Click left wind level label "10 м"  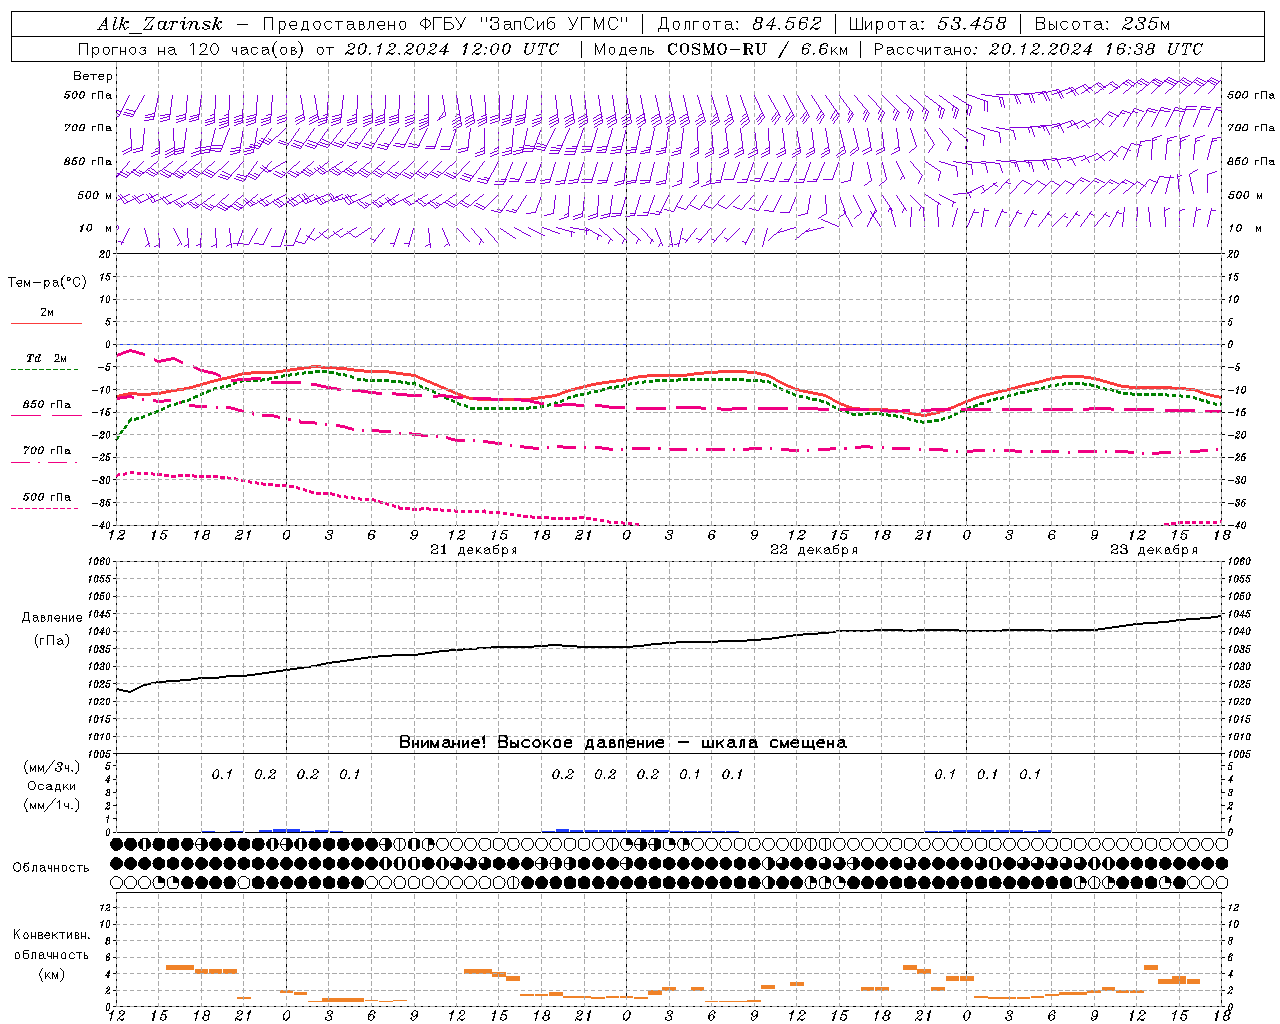pyautogui.click(x=96, y=228)
